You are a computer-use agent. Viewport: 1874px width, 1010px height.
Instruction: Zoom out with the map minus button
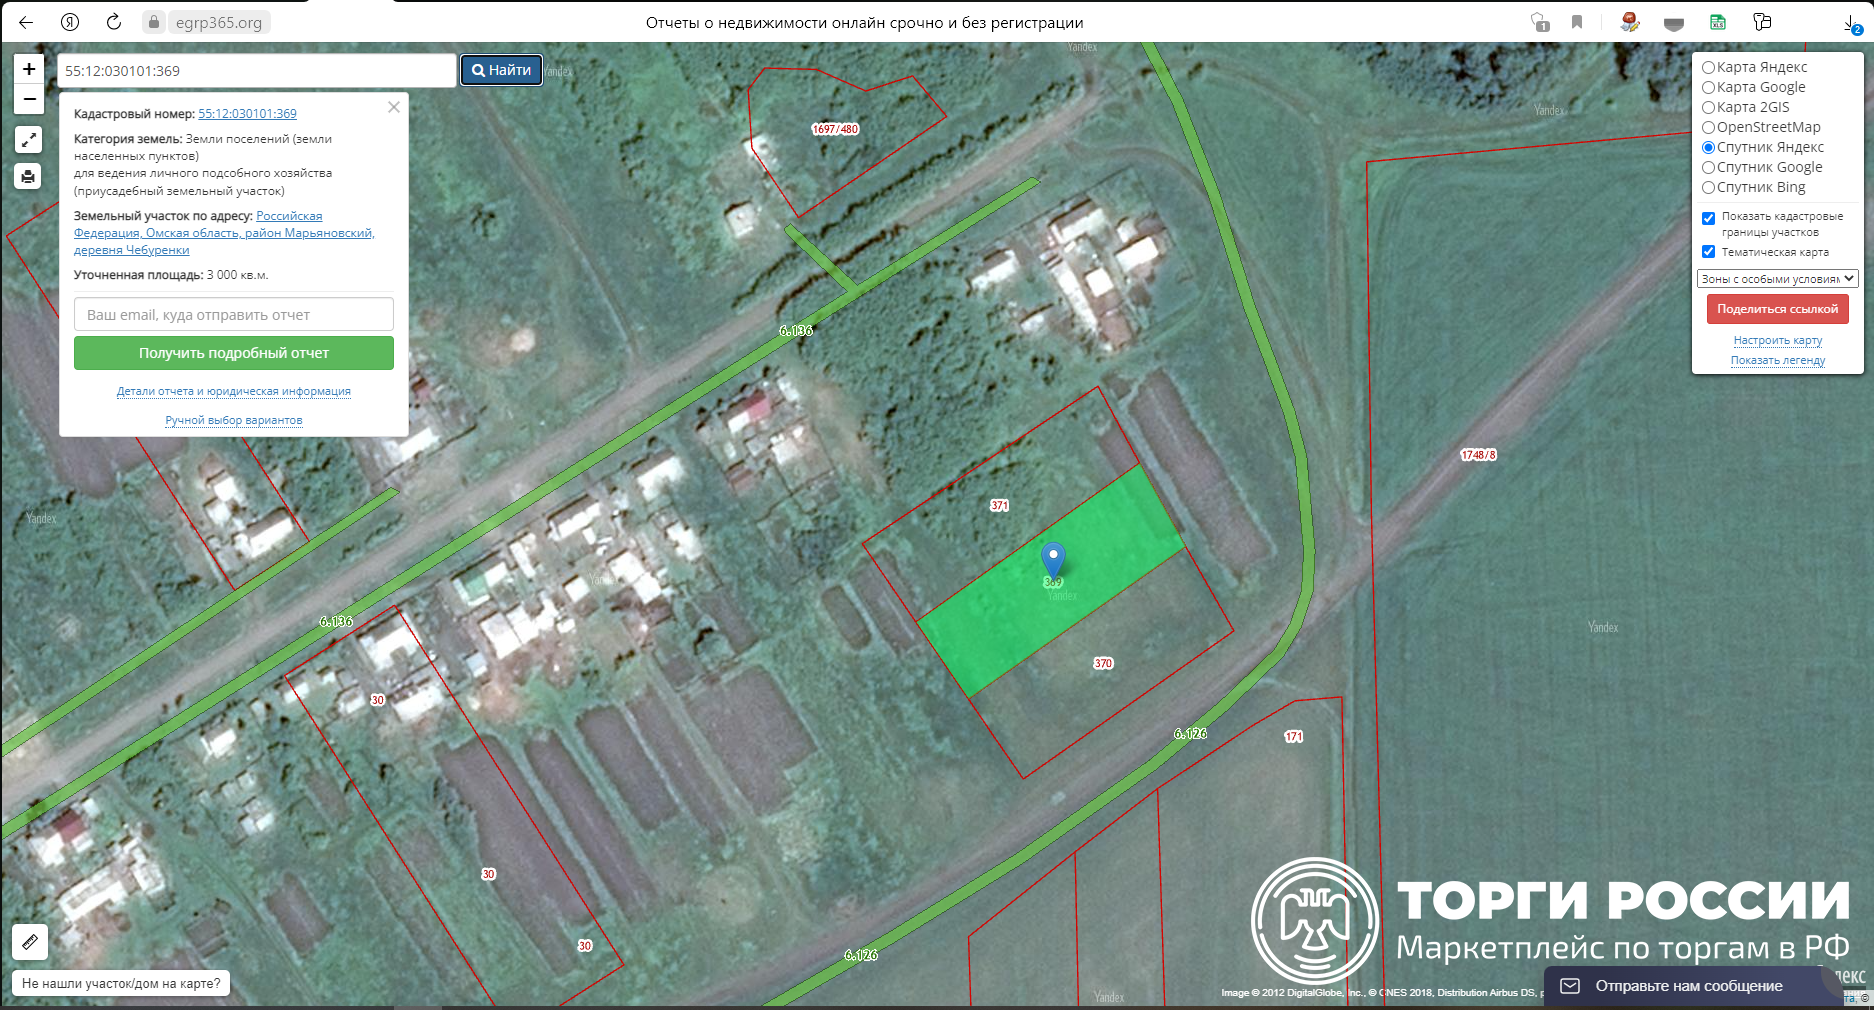(29, 99)
